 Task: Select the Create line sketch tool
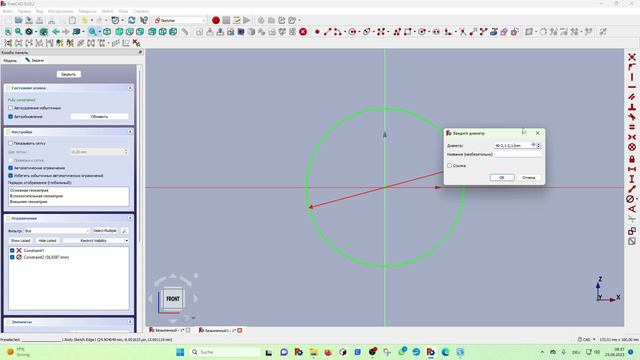[327, 31]
